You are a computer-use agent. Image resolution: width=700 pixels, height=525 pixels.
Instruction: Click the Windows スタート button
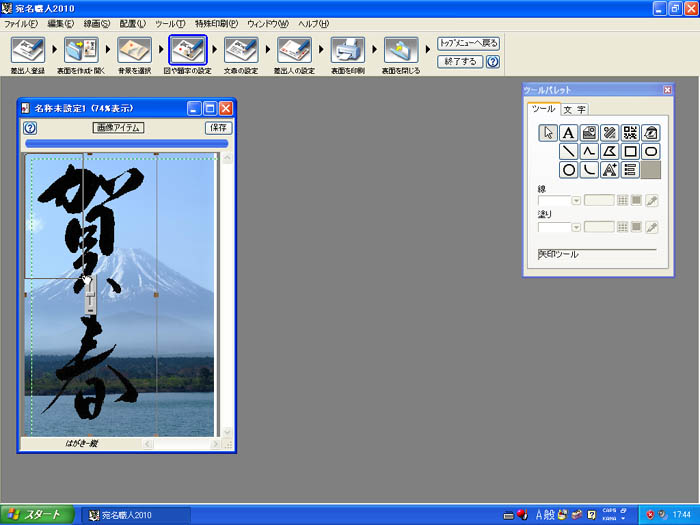pyautogui.click(x=38, y=514)
